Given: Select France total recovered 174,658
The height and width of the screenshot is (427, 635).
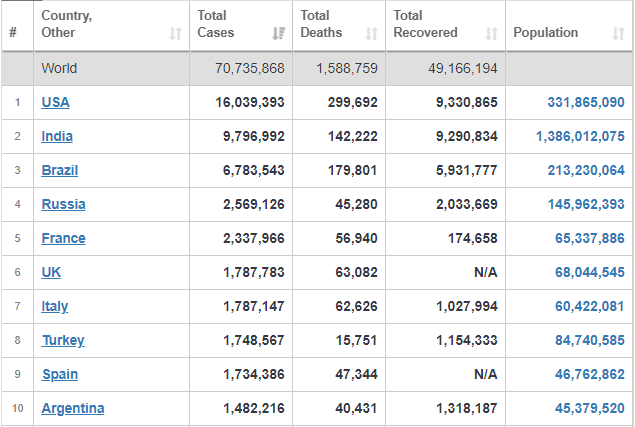Looking at the screenshot, I should tap(472, 238).
